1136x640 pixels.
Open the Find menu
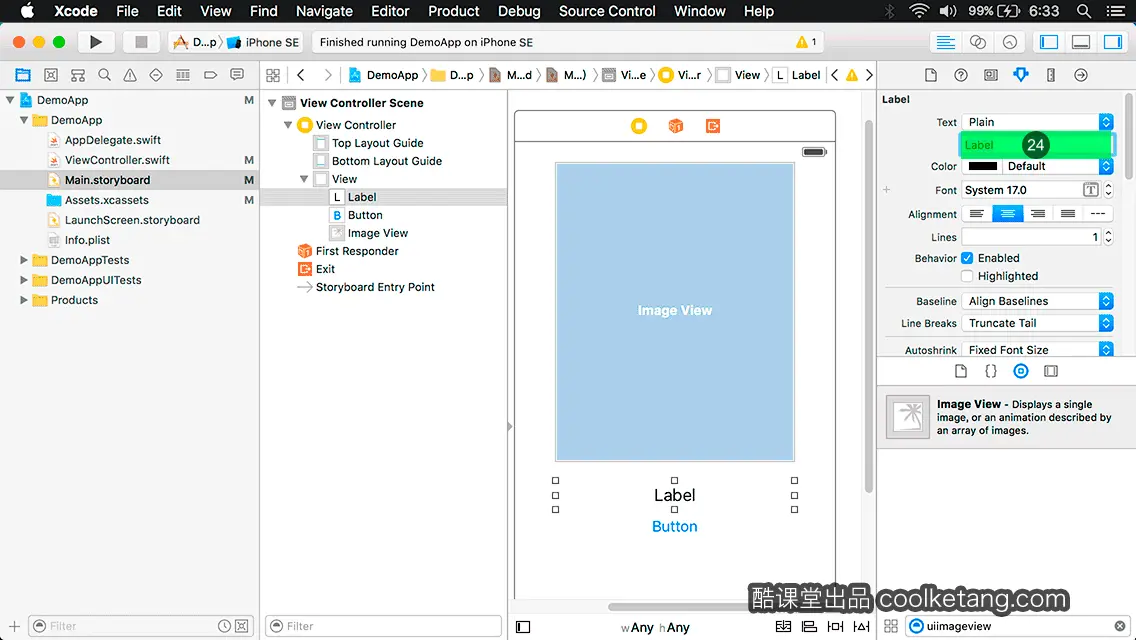click(x=264, y=11)
